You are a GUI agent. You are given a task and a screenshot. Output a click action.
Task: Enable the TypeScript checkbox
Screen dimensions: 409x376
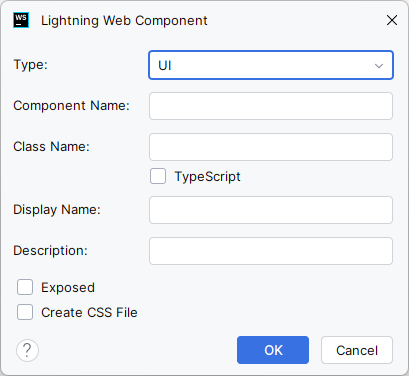(x=158, y=176)
